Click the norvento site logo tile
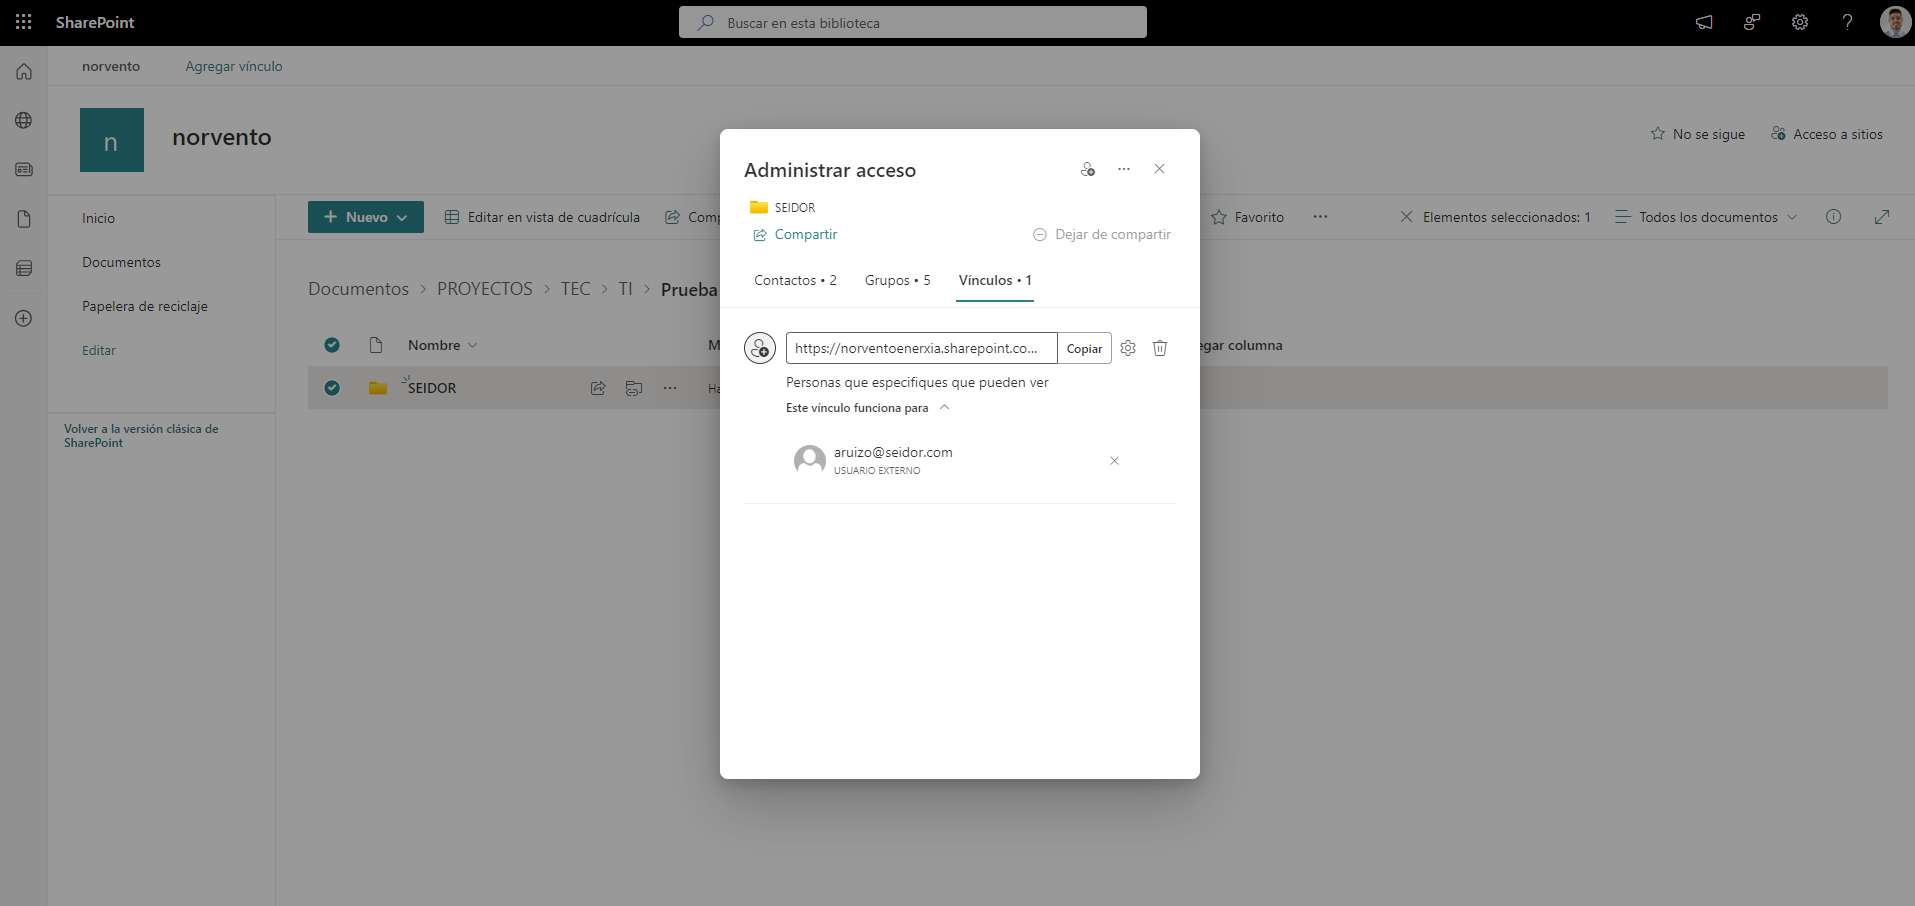 point(112,140)
